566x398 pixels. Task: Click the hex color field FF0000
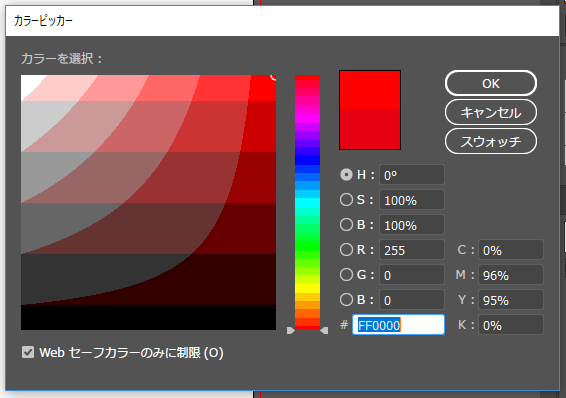[398, 325]
